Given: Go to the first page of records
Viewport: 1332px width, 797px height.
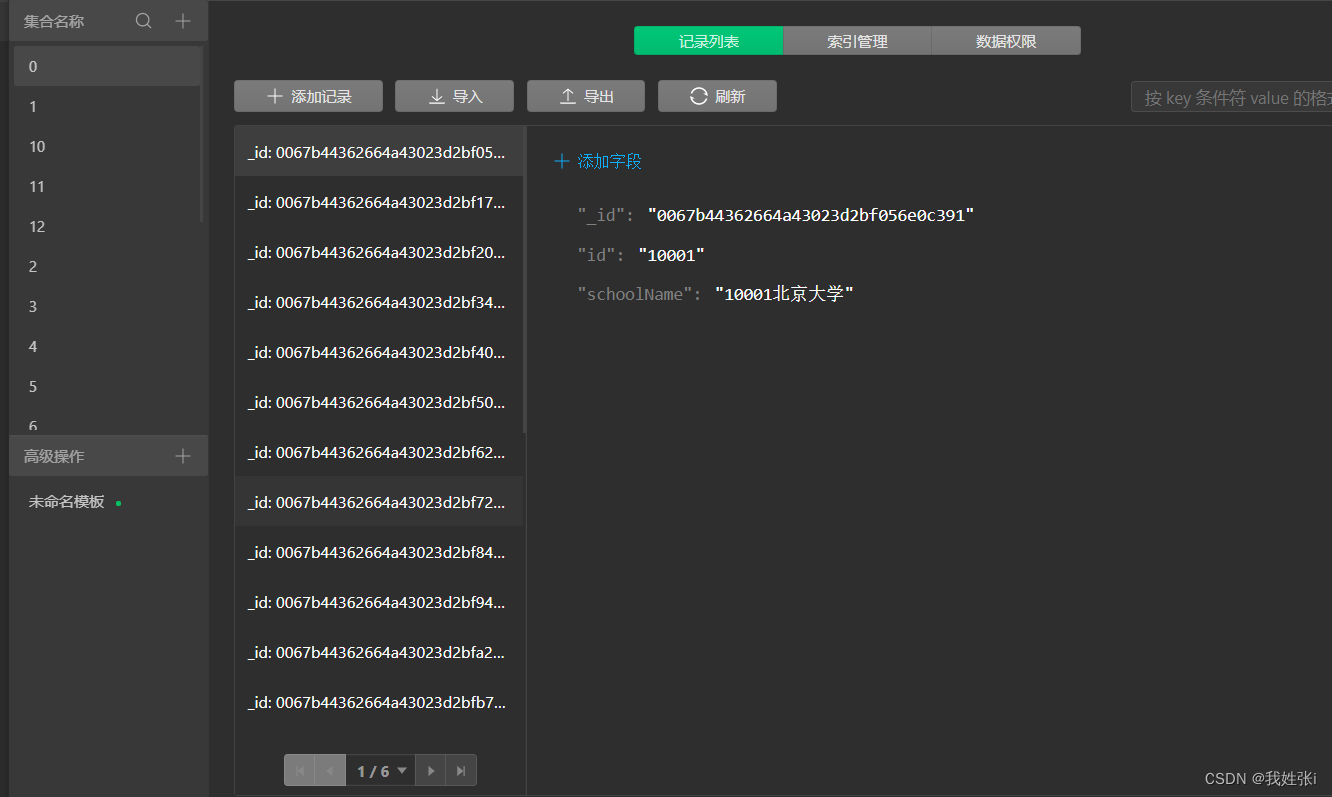Looking at the screenshot, I should click(300, 771).
